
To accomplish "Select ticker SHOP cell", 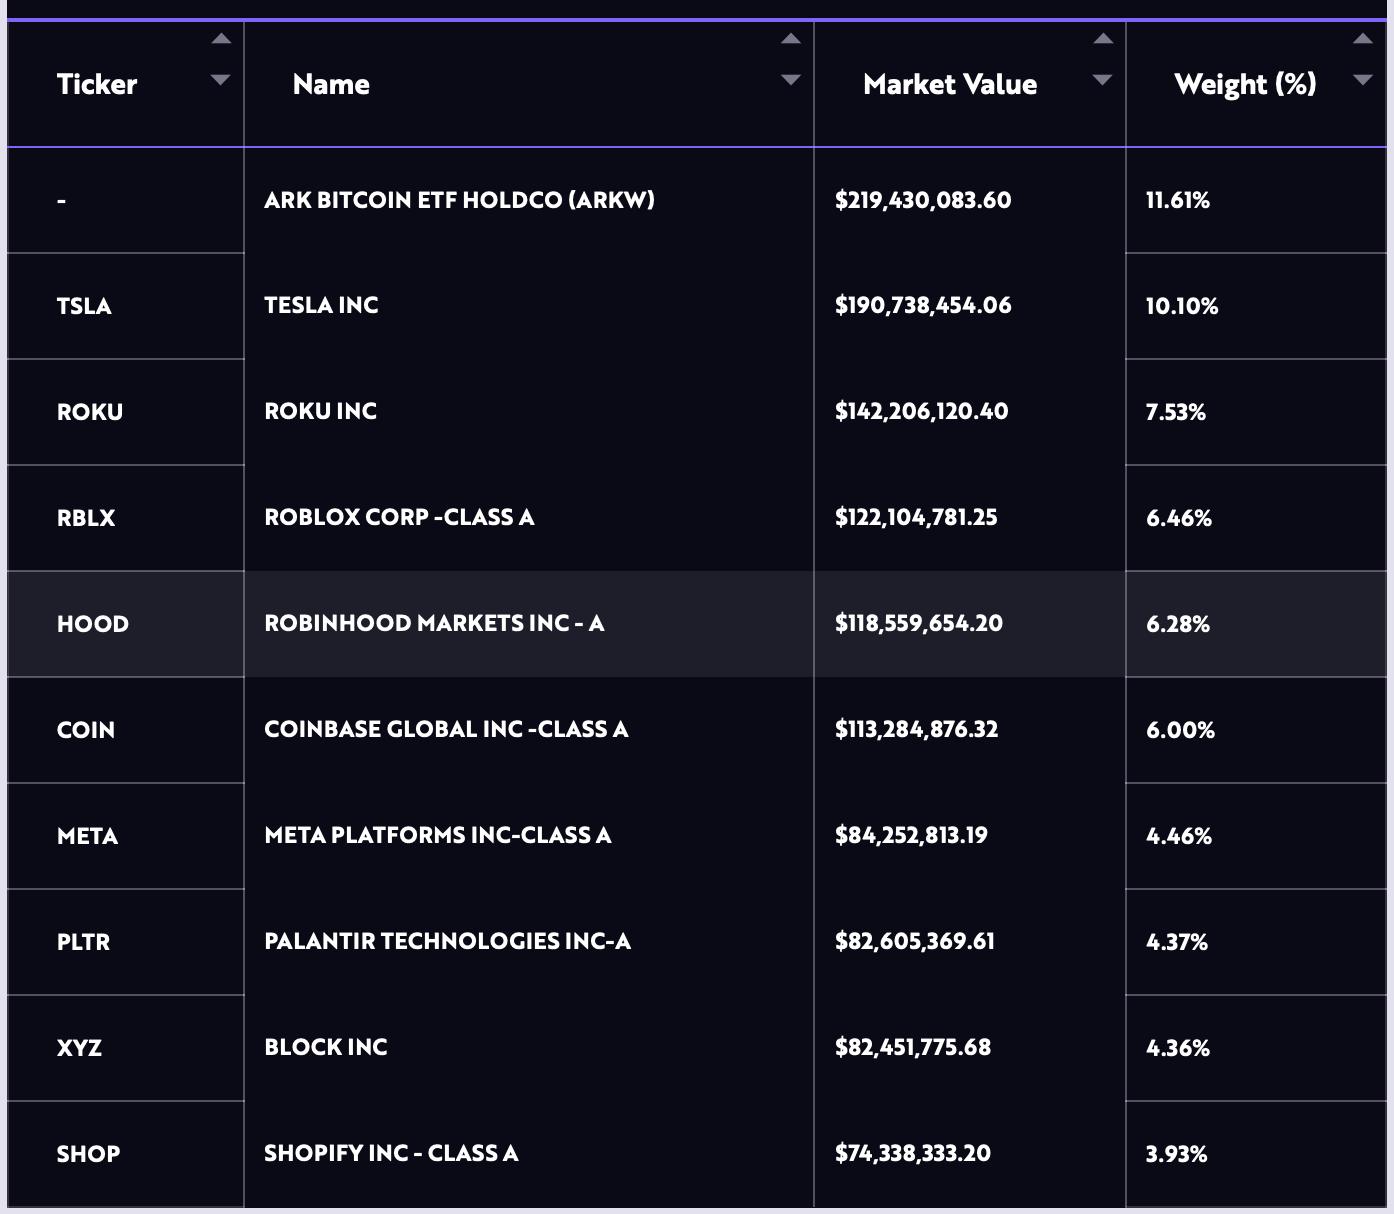I will click(126, 1154).
